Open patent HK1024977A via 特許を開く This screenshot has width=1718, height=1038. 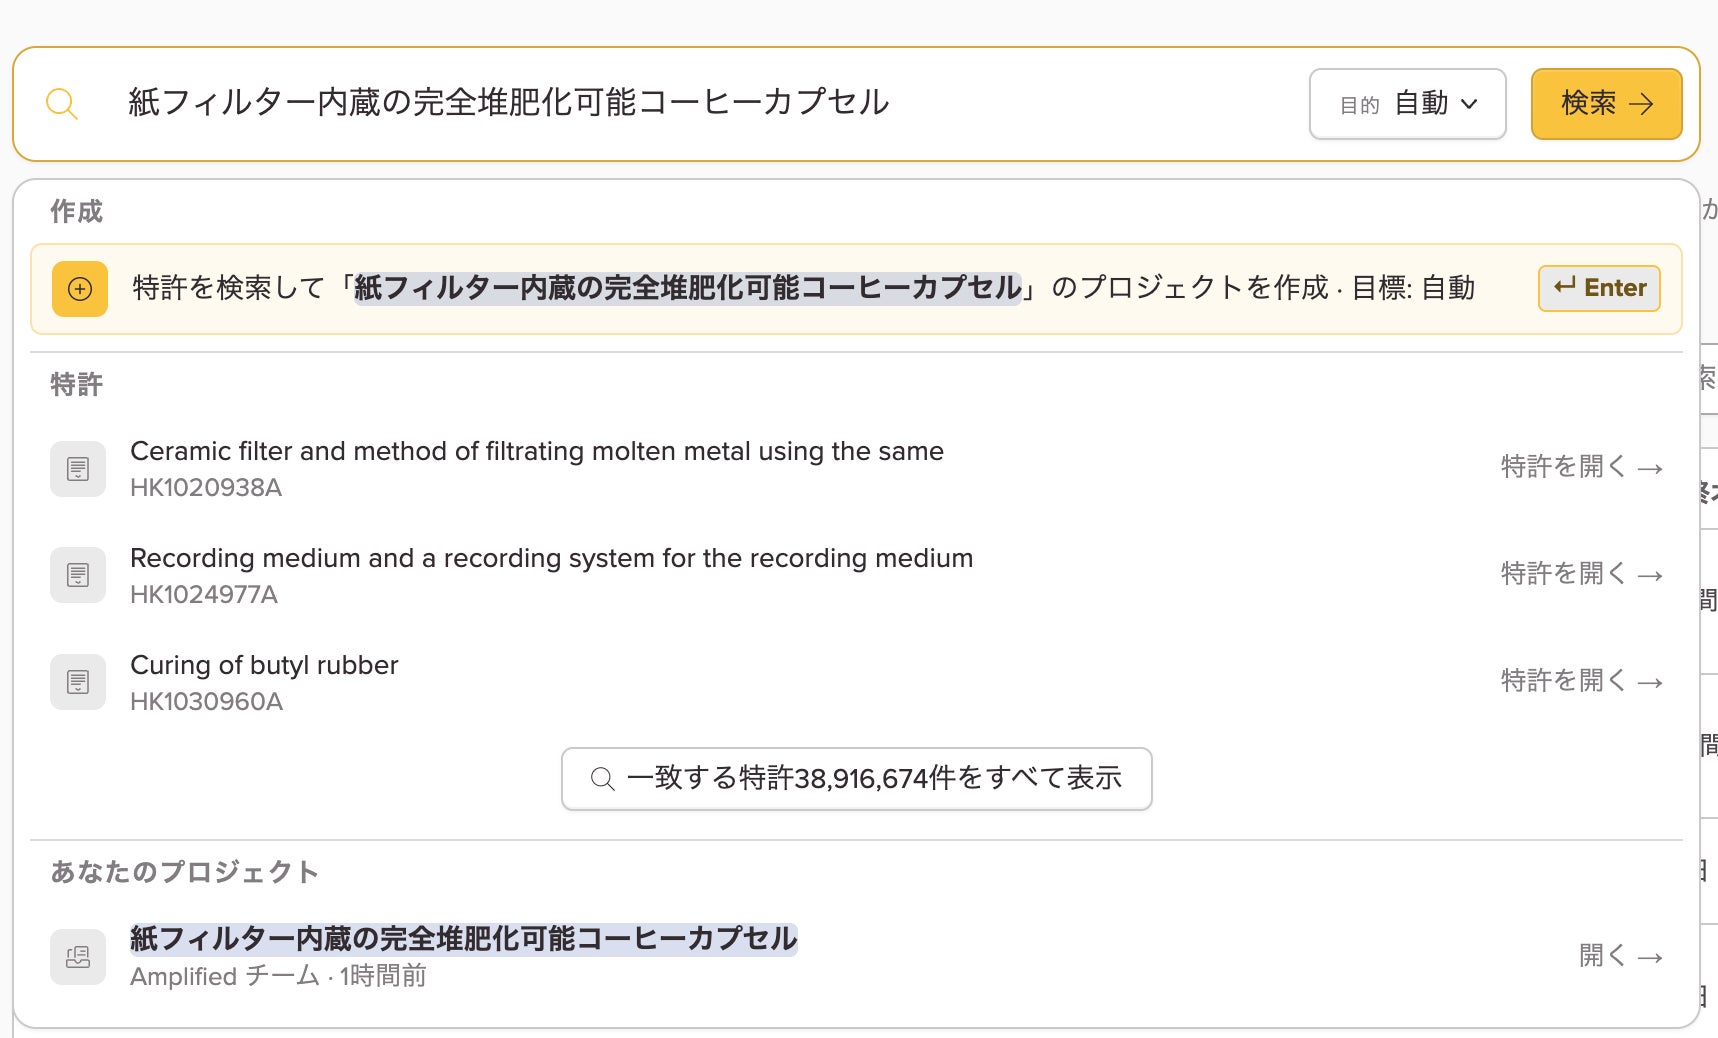[x=1581, y=574]
